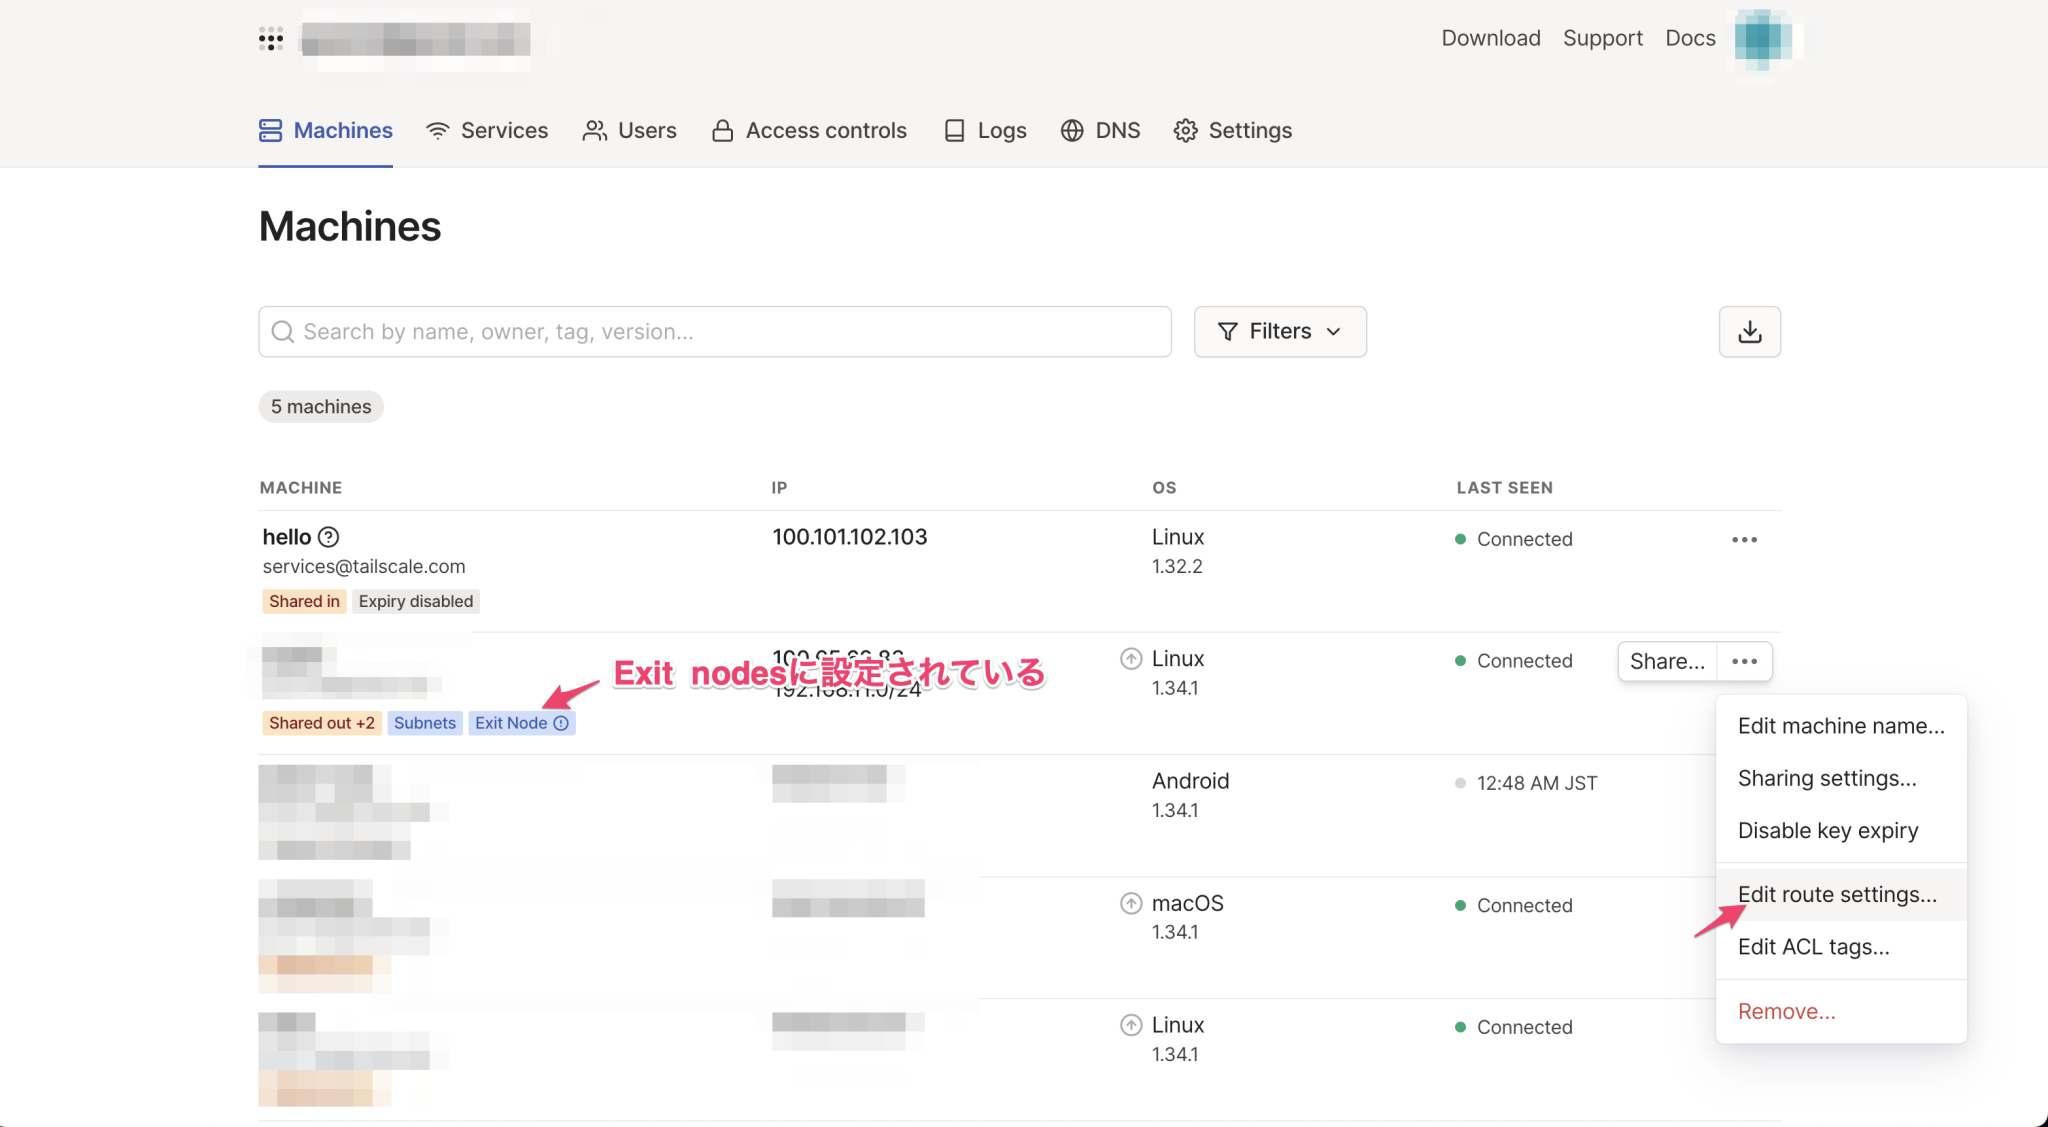Screen dimensions: 2048x1127
Task: Select Edit route settings from the menu
Action: [1838, 894]
